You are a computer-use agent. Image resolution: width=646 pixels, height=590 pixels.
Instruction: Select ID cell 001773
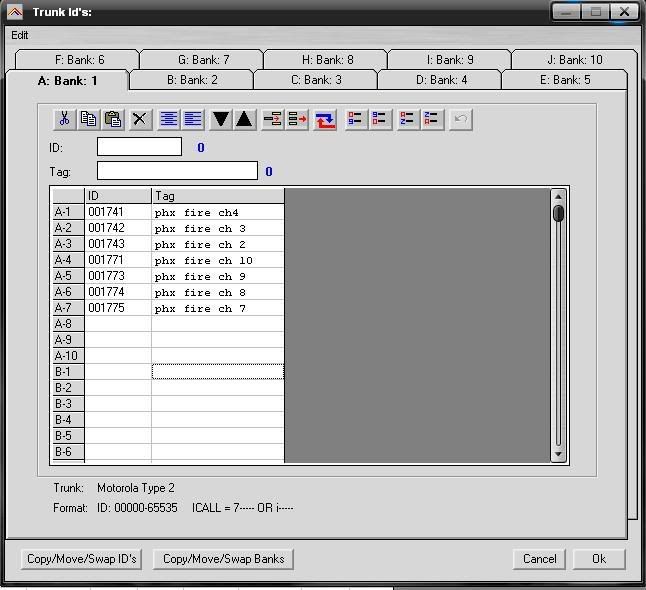[x=118, y=276]
